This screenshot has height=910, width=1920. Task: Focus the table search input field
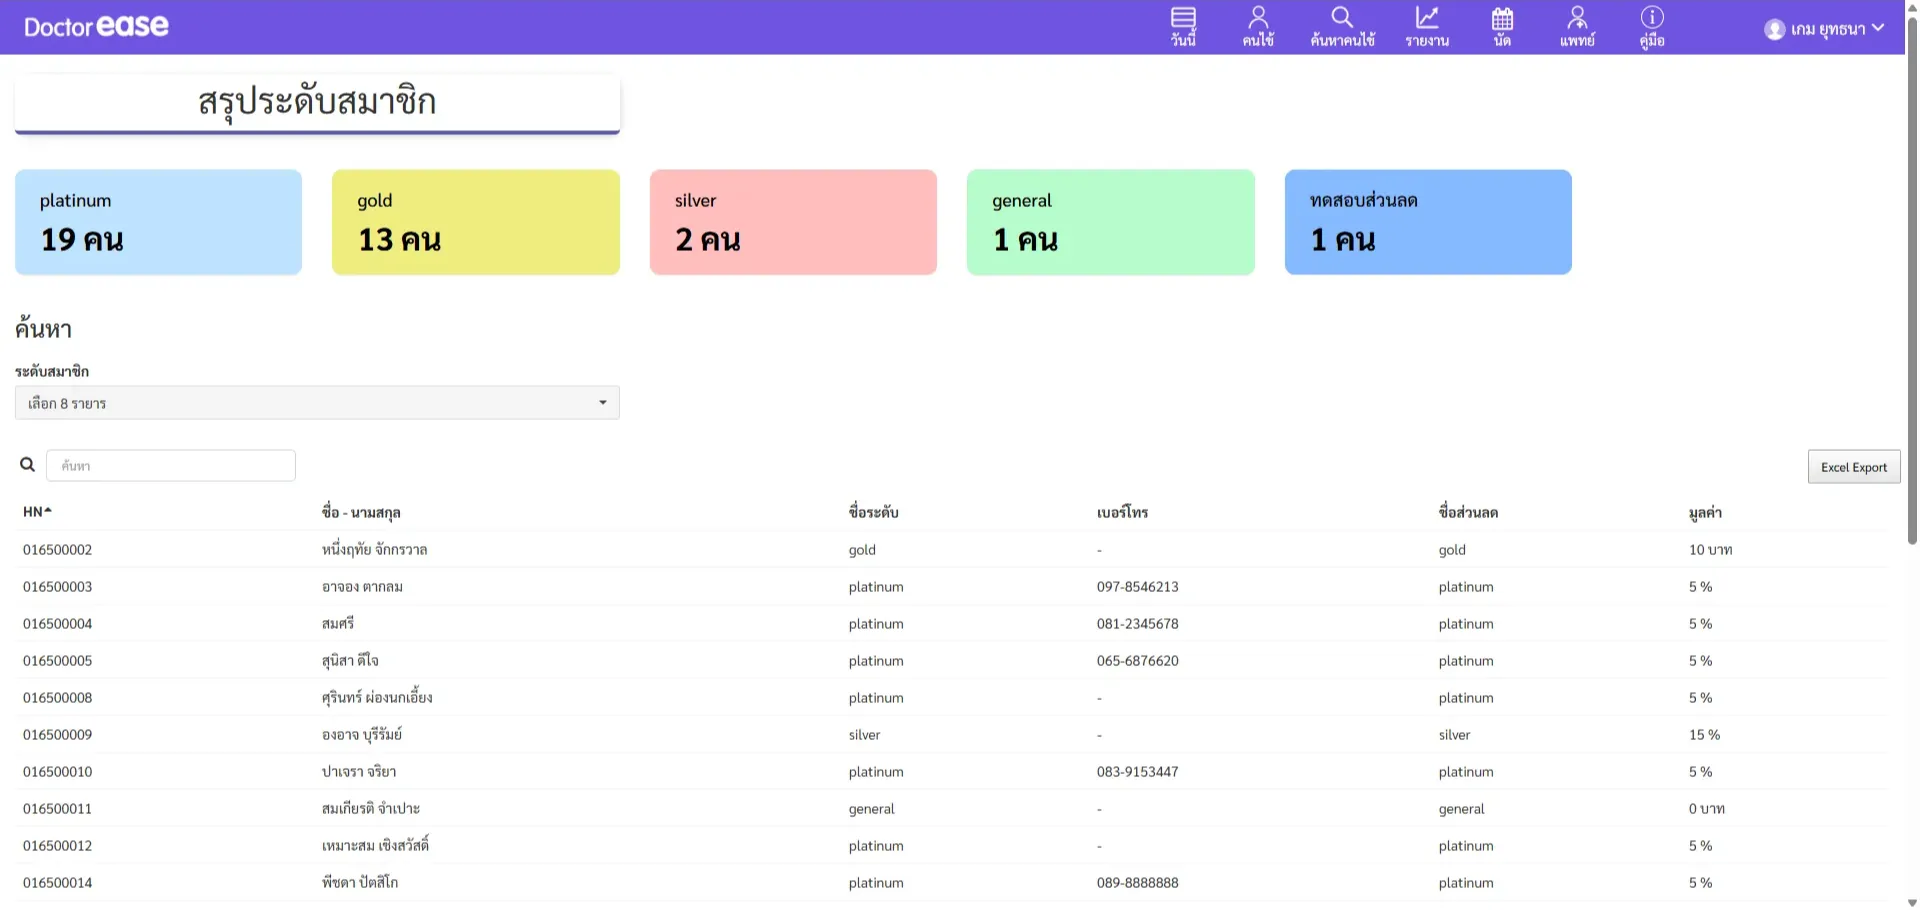tap(171, 466)
